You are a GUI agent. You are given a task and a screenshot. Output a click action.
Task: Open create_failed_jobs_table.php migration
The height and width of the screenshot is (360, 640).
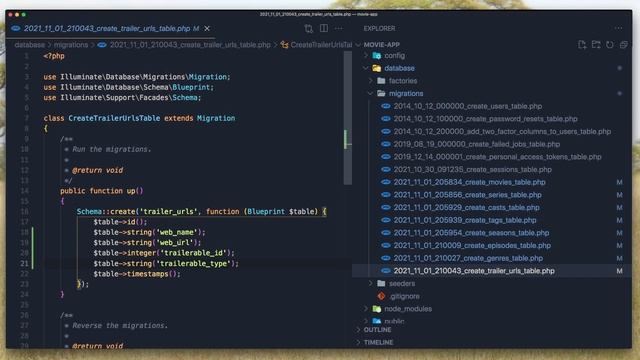coord(477,144)
